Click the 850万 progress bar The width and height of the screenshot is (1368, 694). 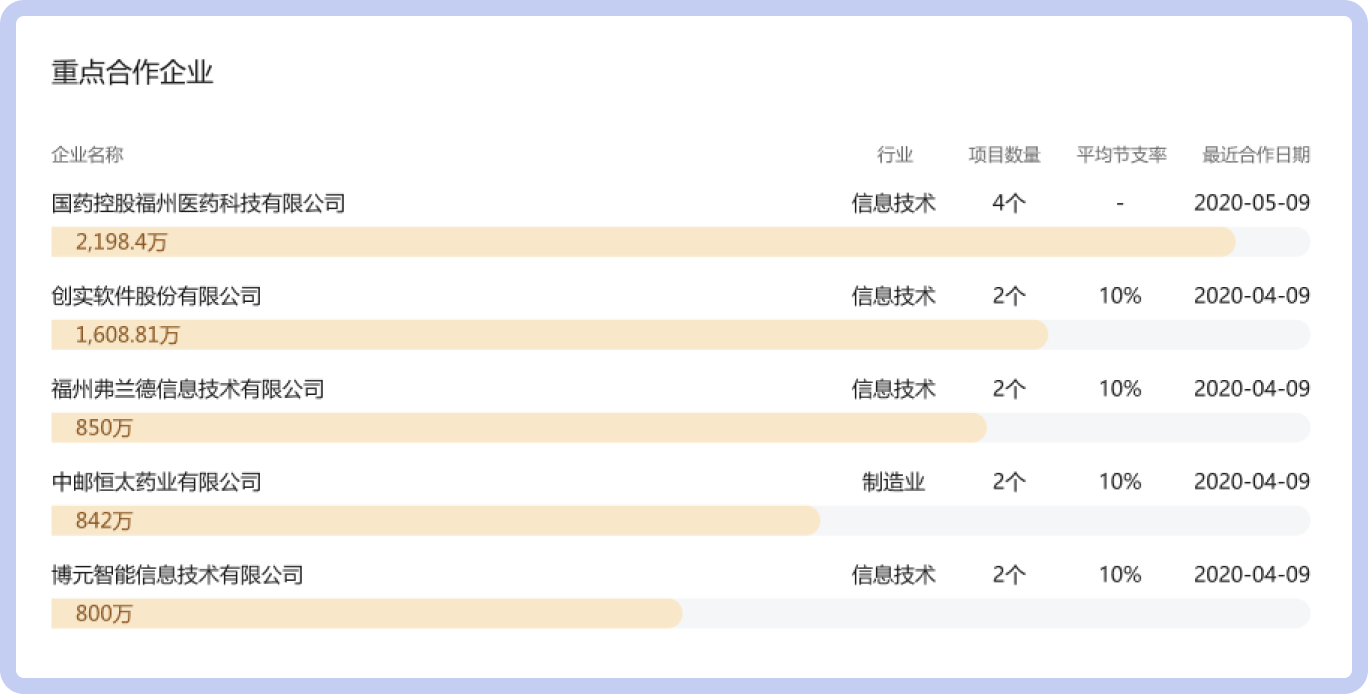(517, 428)
